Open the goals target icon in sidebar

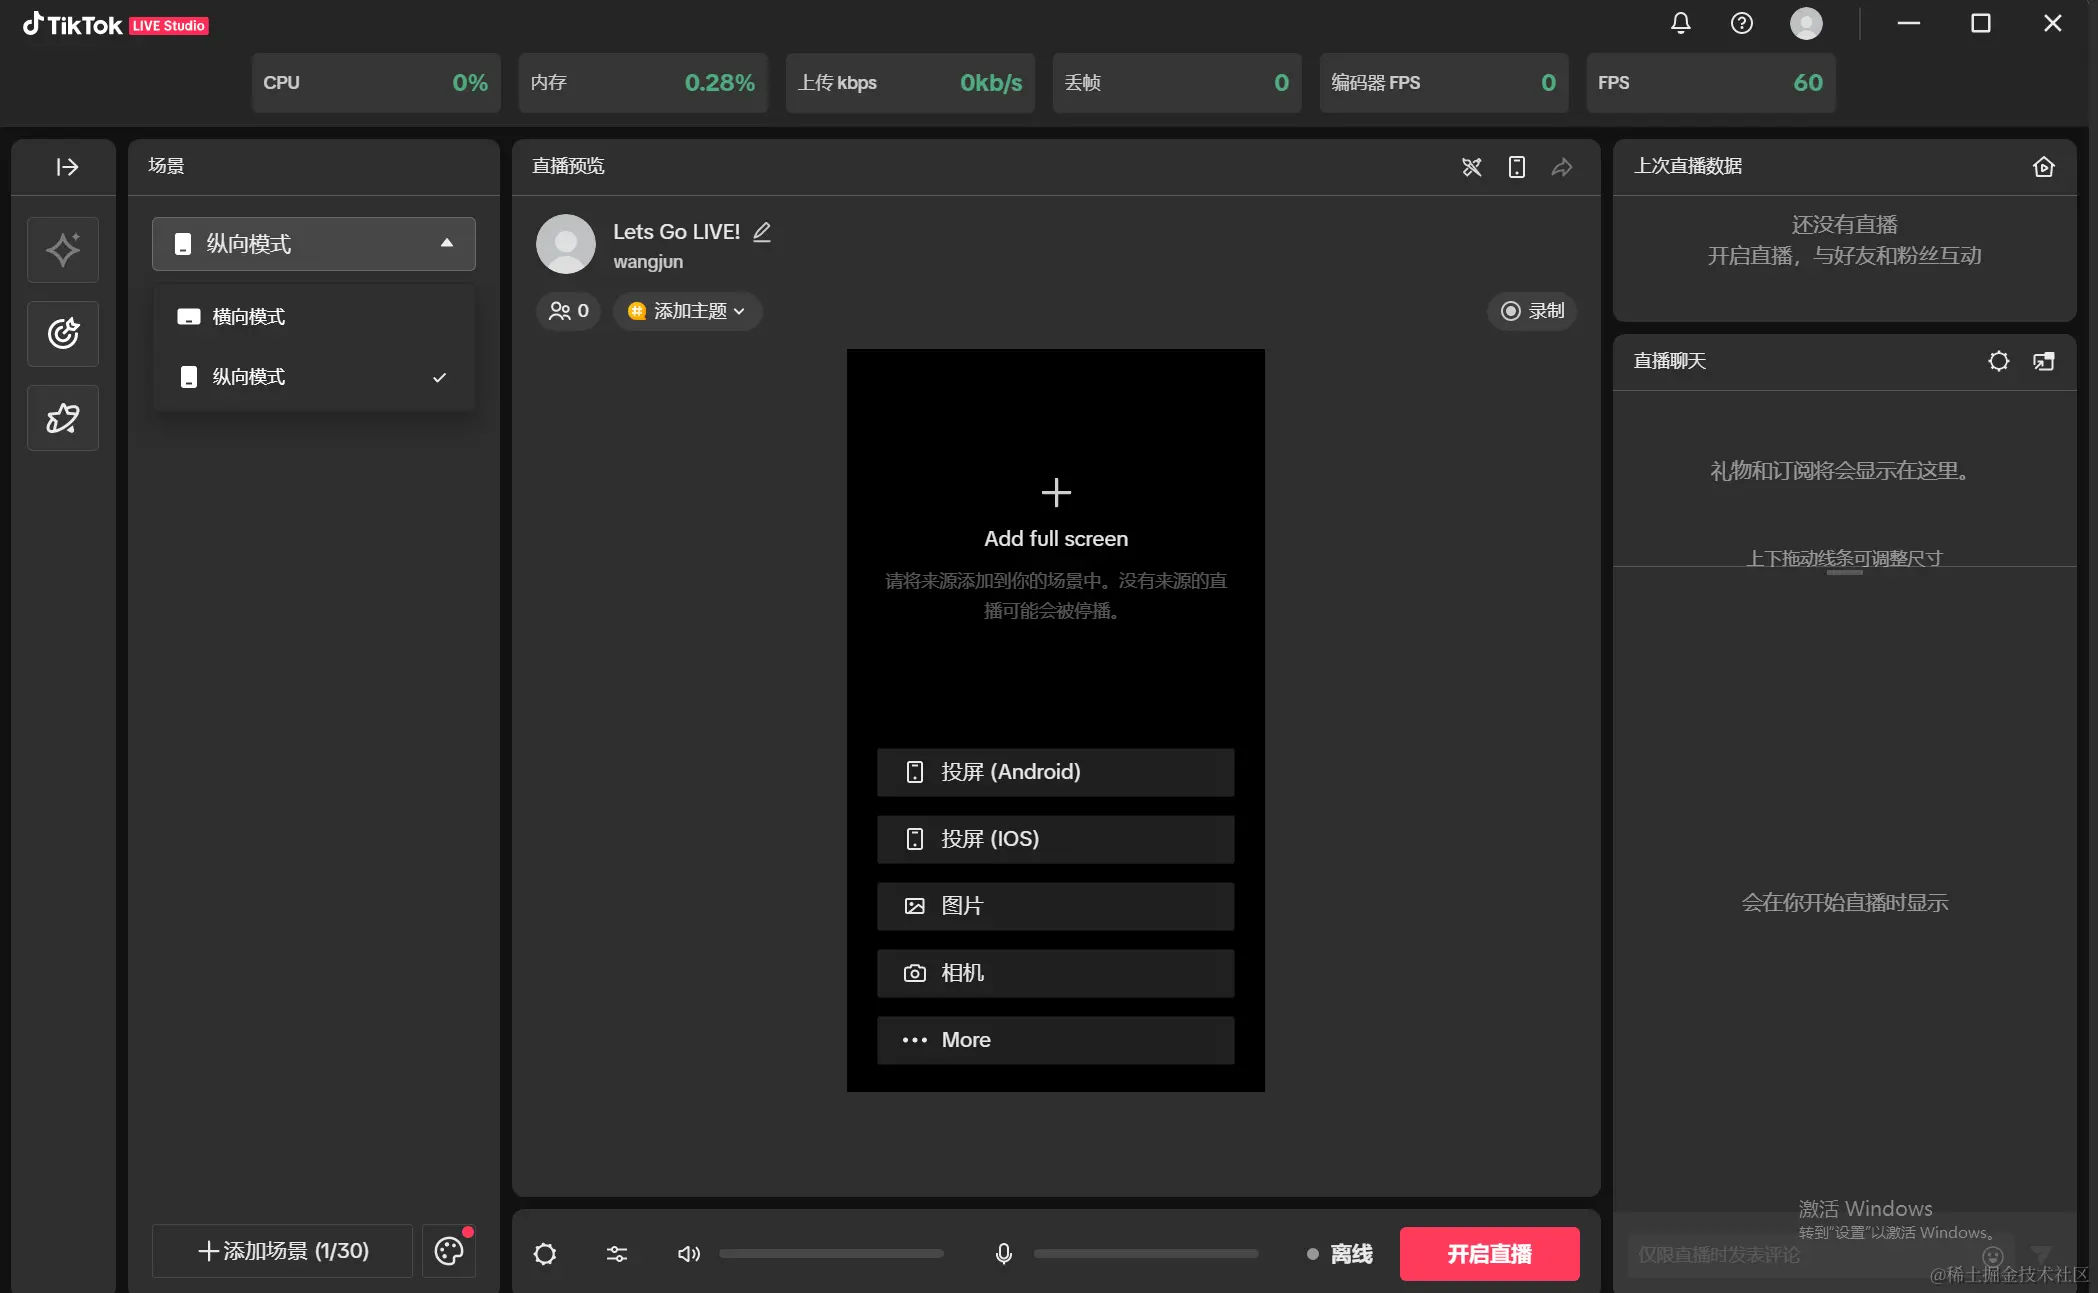pyautogui.click(x=63, y=333)
